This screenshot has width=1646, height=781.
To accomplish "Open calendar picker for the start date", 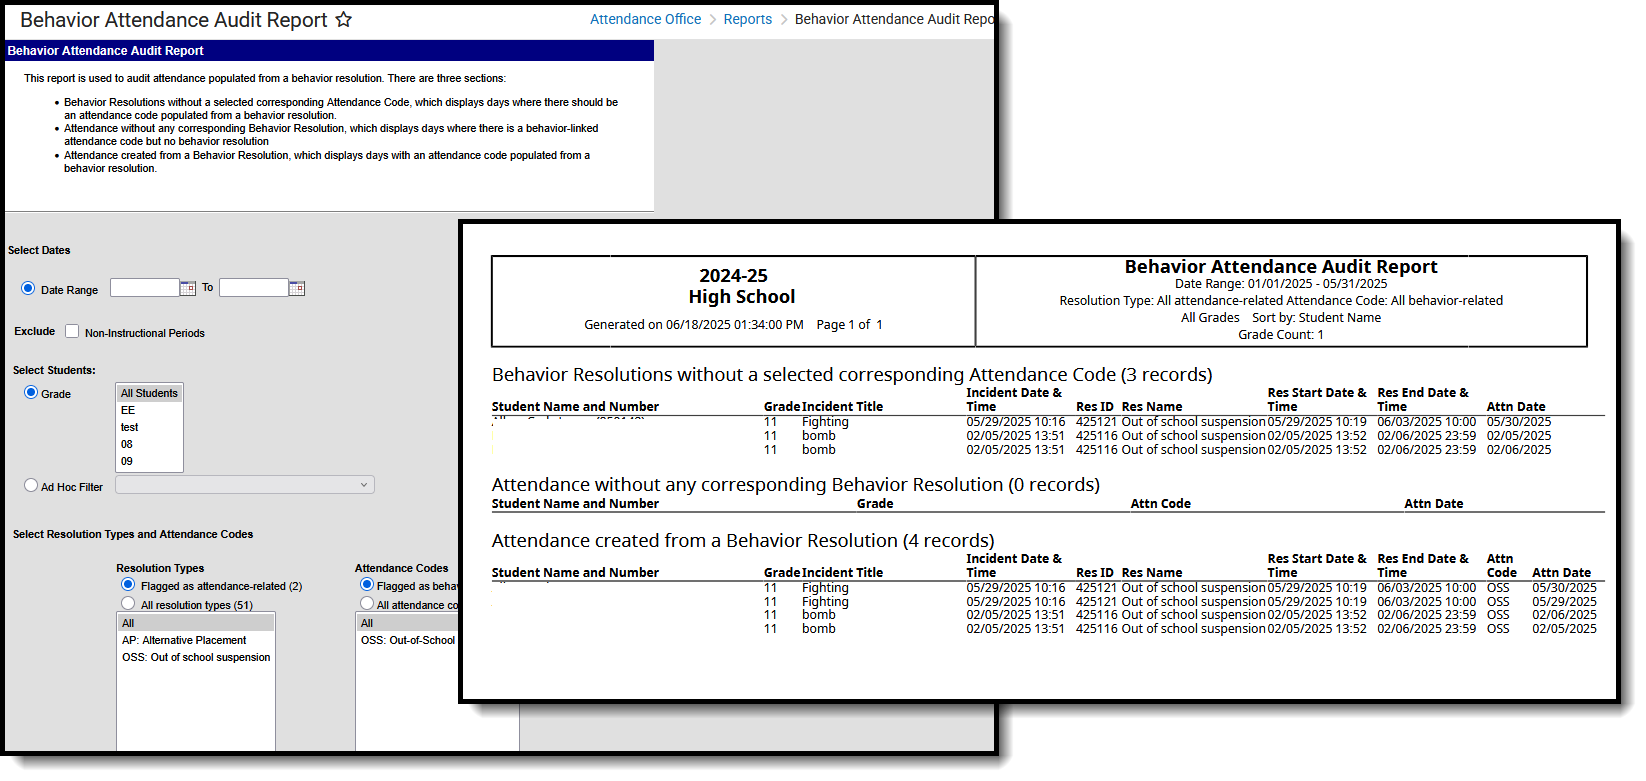I will 188,288.
